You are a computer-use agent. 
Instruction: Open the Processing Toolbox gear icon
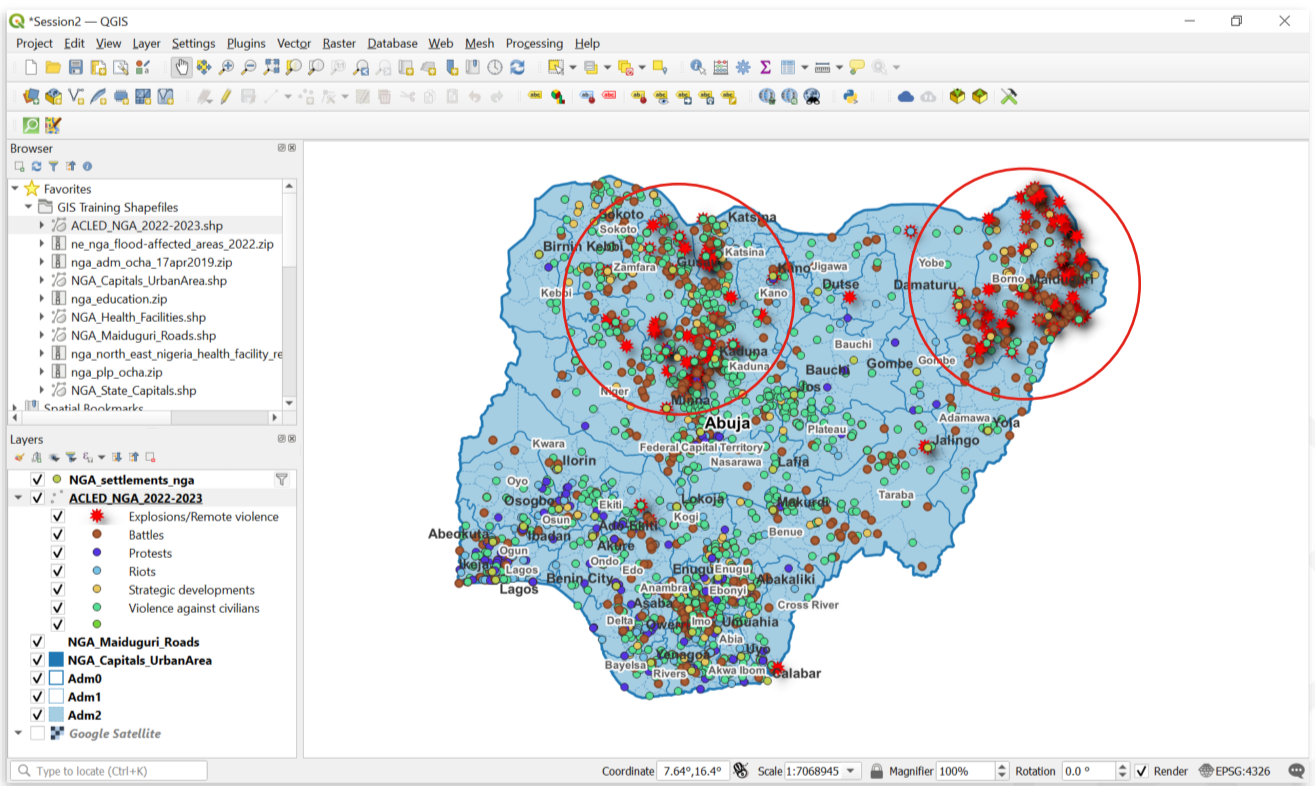click(743, 67)
